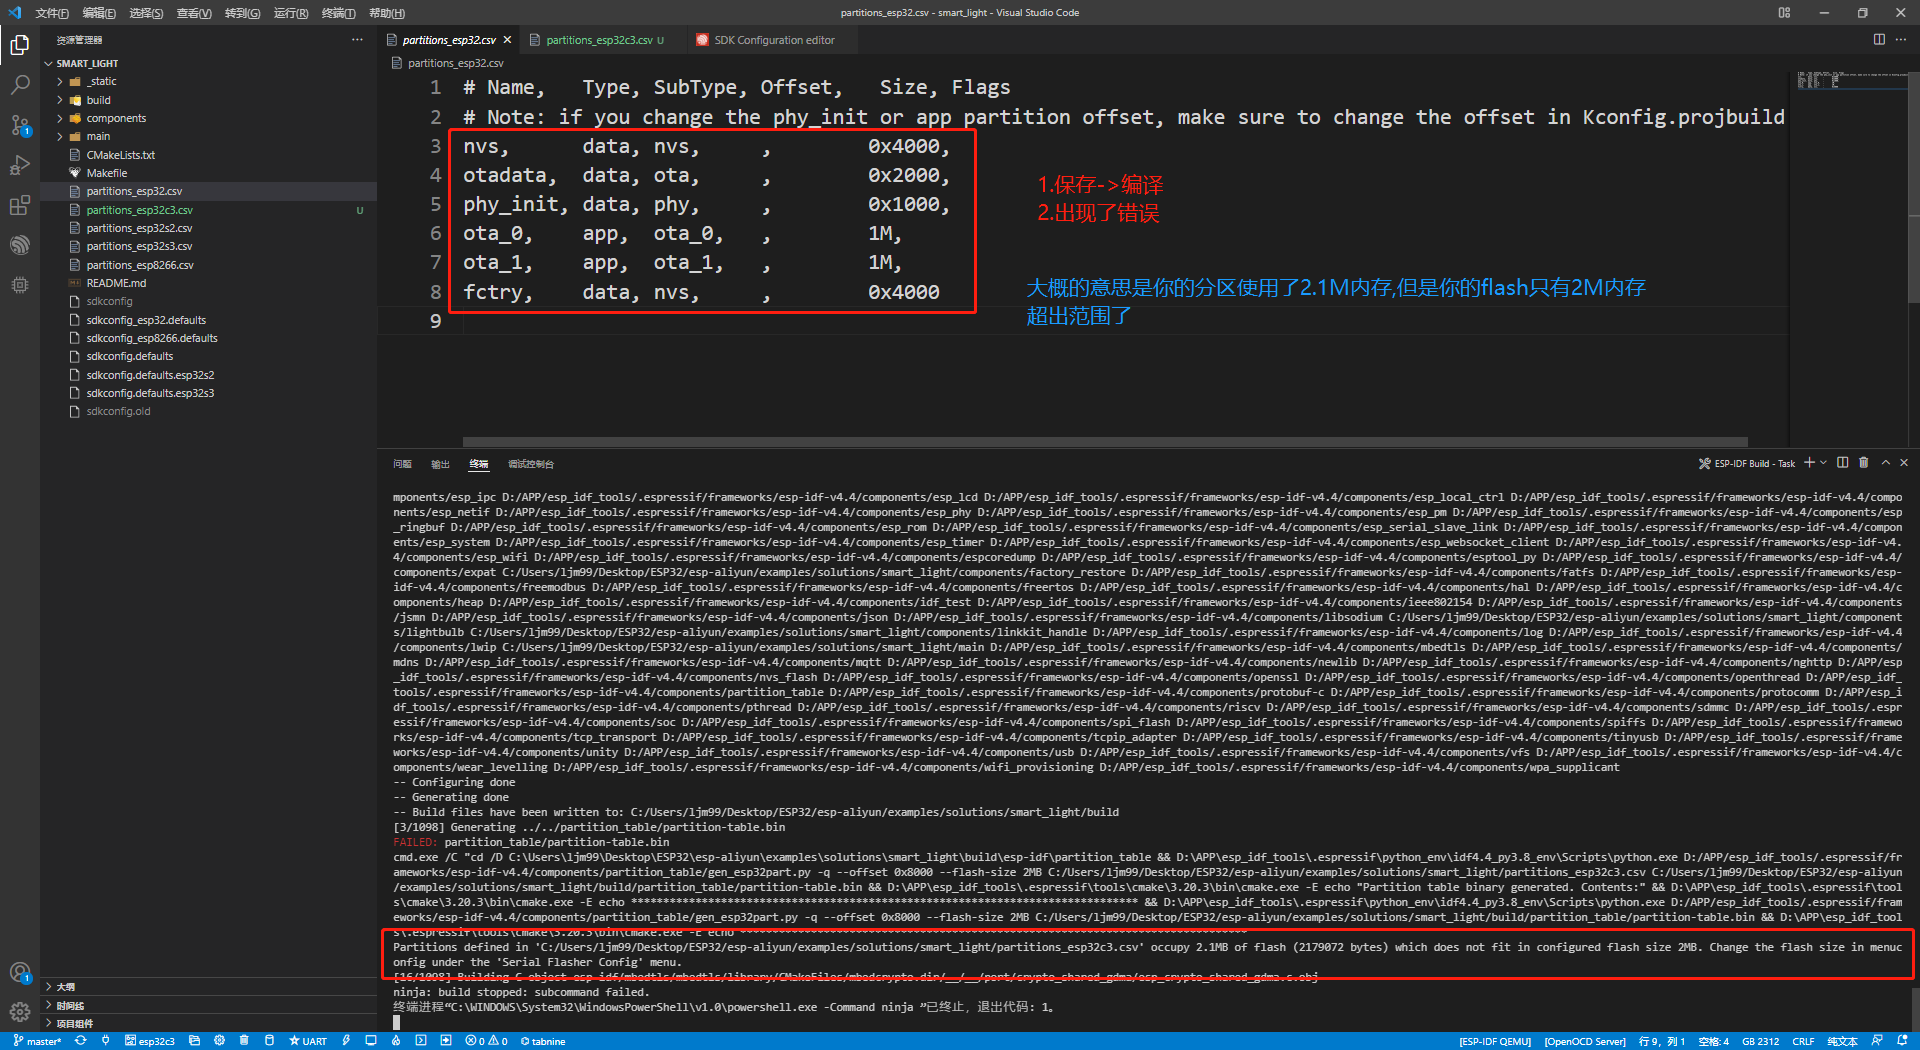
Task: Open ESP-IDF current project folder icon
Action: pyautogui.click(x=194, y=1041)
